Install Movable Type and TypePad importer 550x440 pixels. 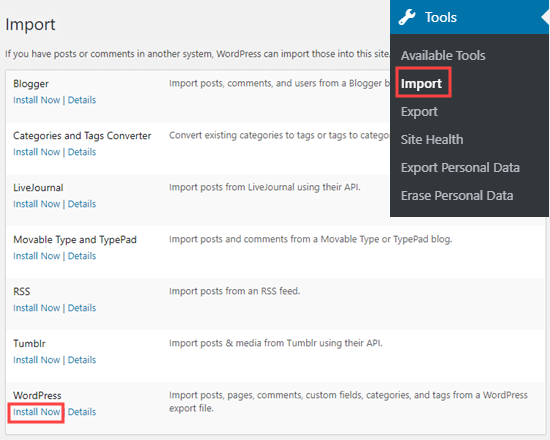point(36,256)
